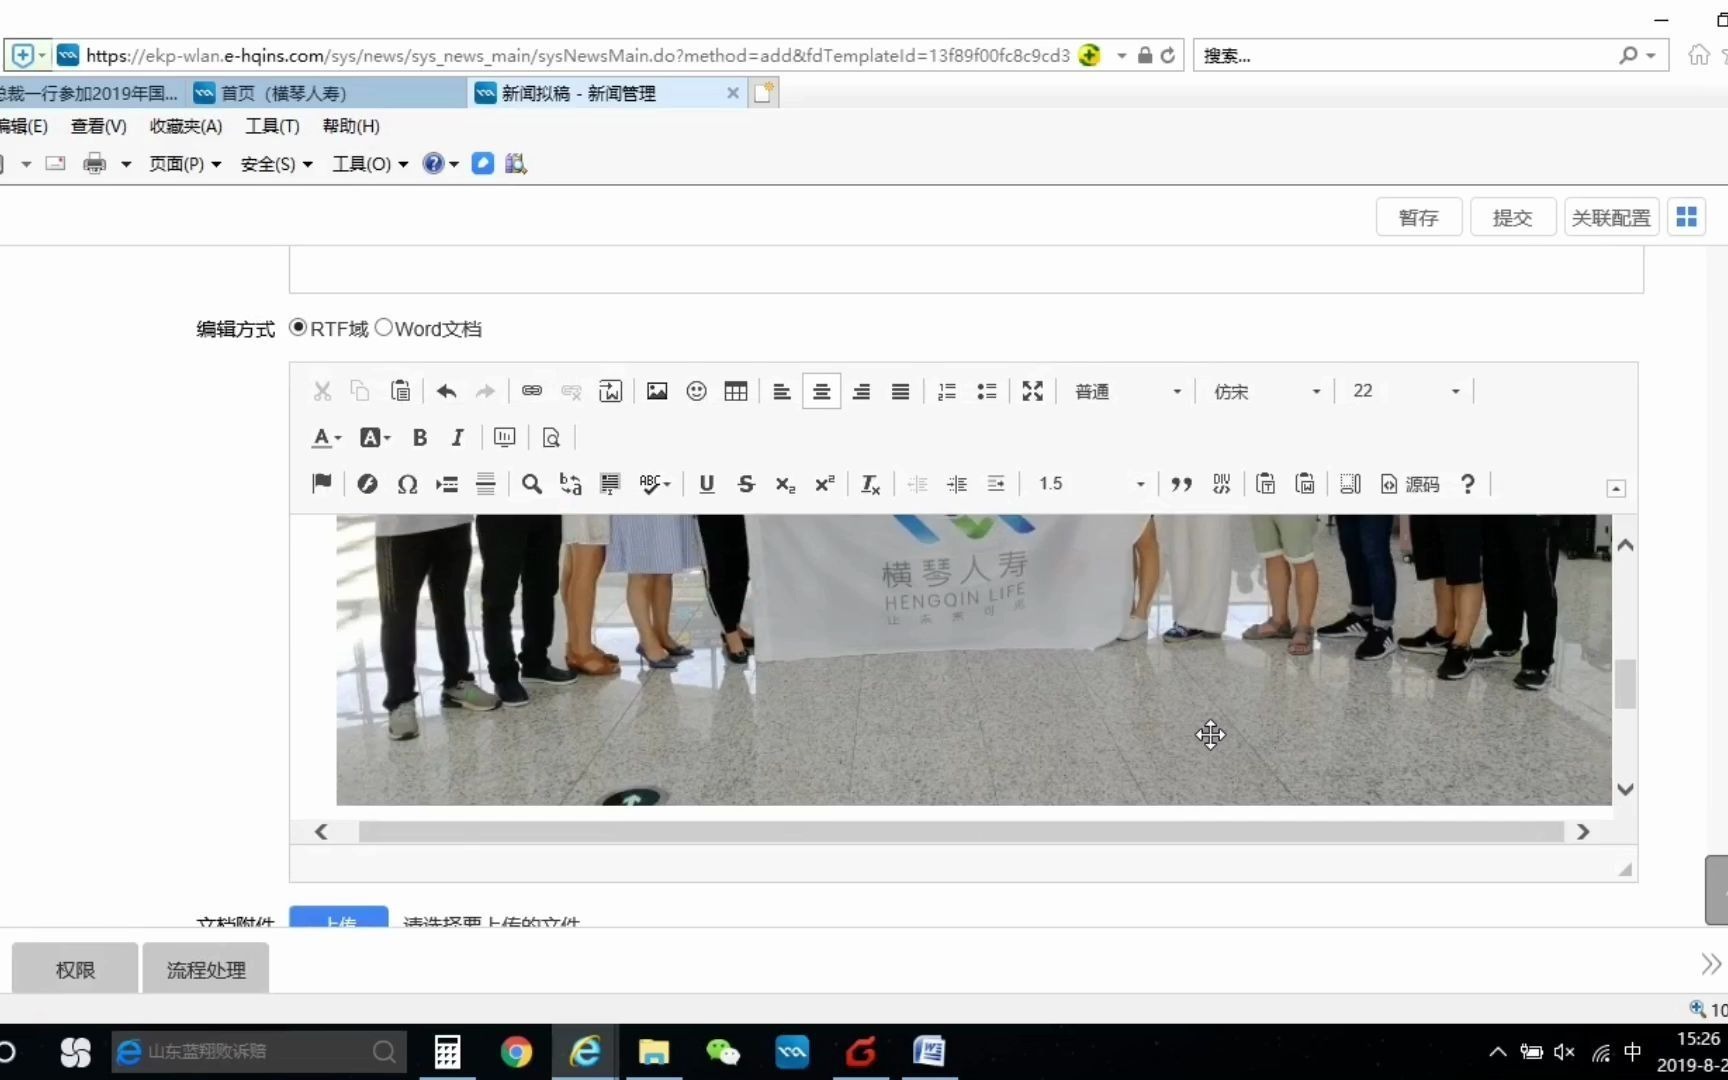
Task: Align text left in the editor
Action: [782, 391]
